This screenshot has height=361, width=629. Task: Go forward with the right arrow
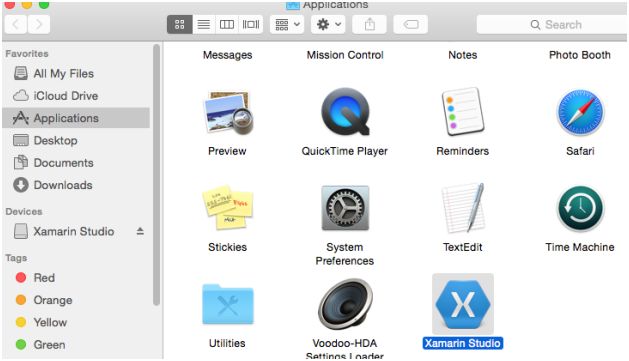coord(39,24)
